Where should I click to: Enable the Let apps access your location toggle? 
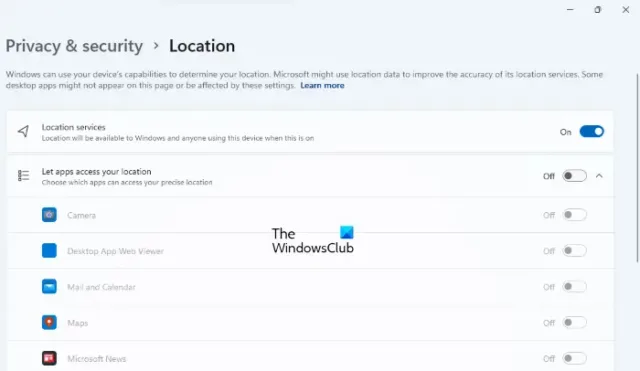(574, 176)
